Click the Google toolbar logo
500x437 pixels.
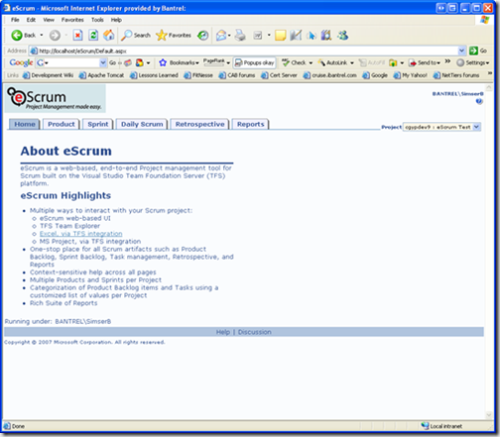point(21,62)
